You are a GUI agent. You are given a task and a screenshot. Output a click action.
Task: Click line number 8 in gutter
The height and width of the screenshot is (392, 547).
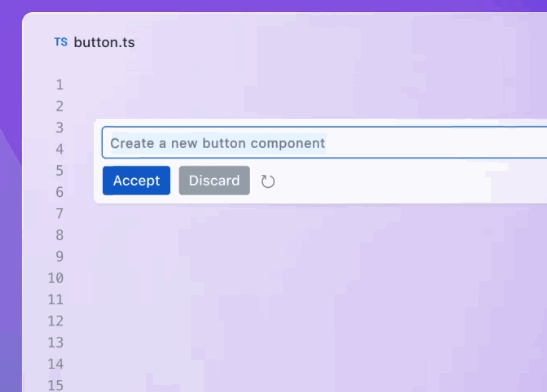tap(60, 235)
